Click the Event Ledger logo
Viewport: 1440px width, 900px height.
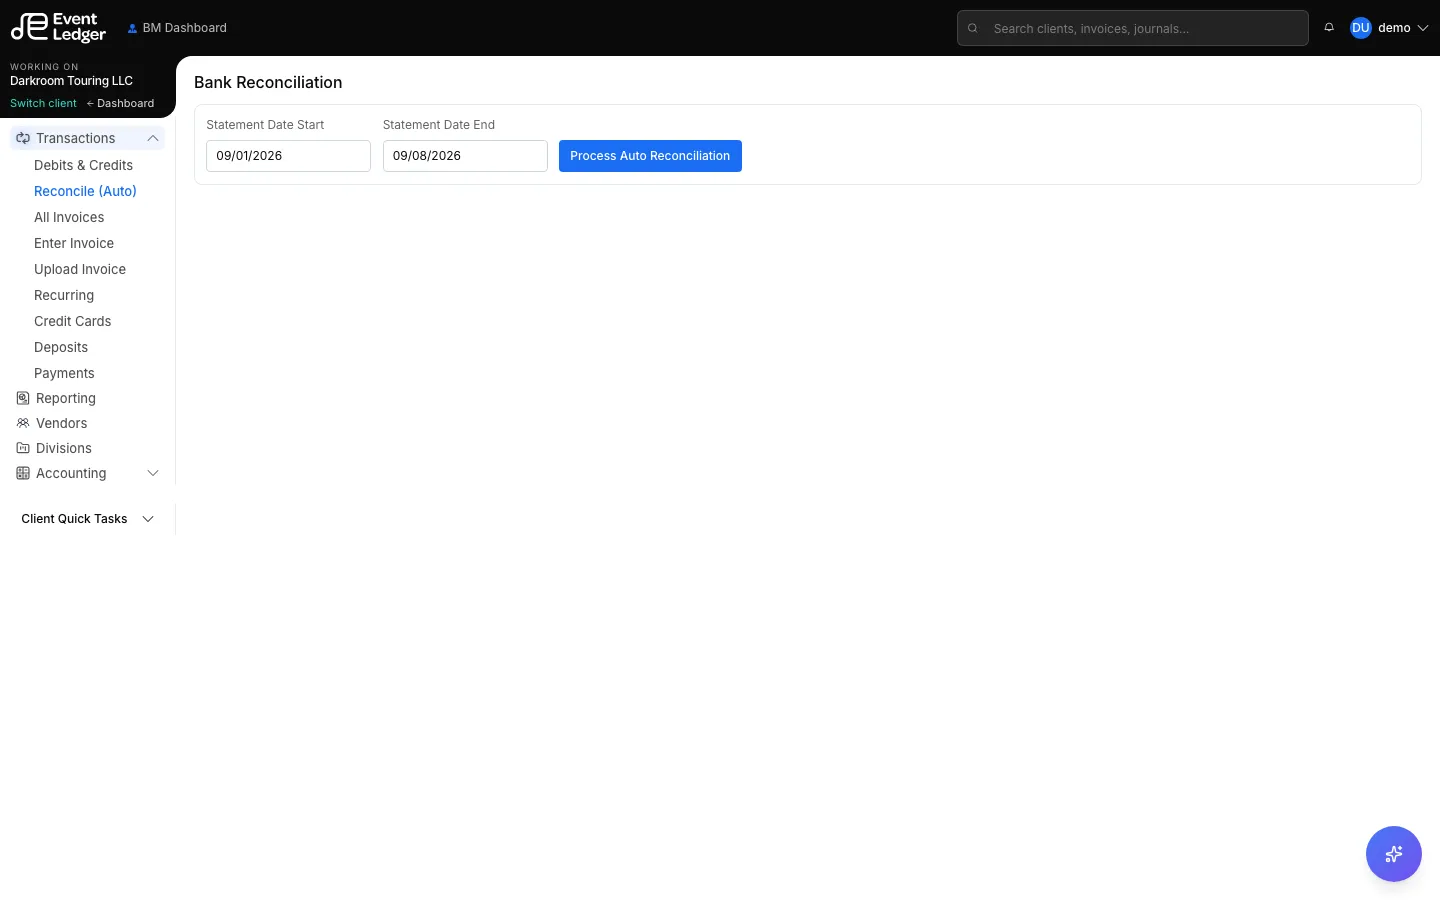(58, 27)
